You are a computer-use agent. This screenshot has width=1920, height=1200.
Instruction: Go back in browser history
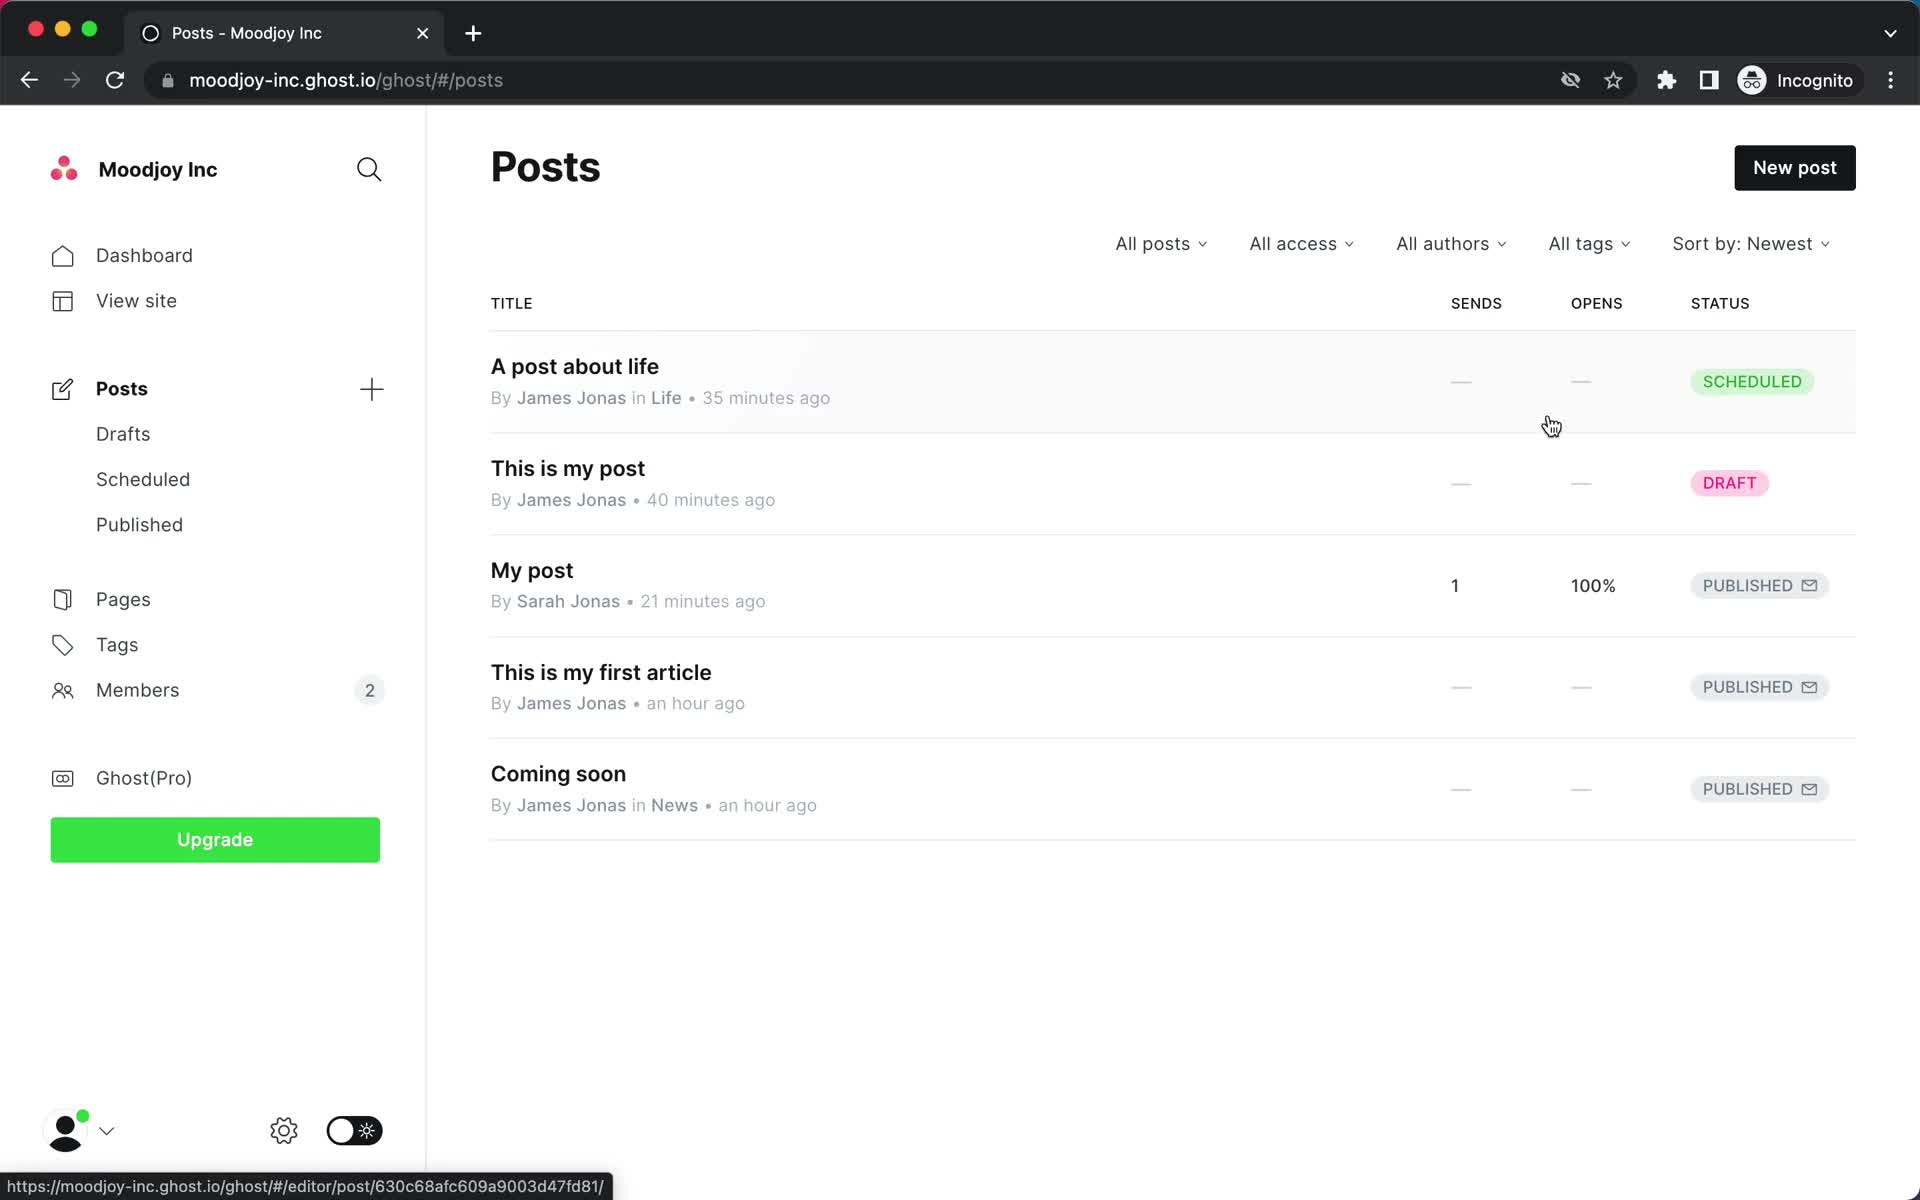(x=29, y=80)
